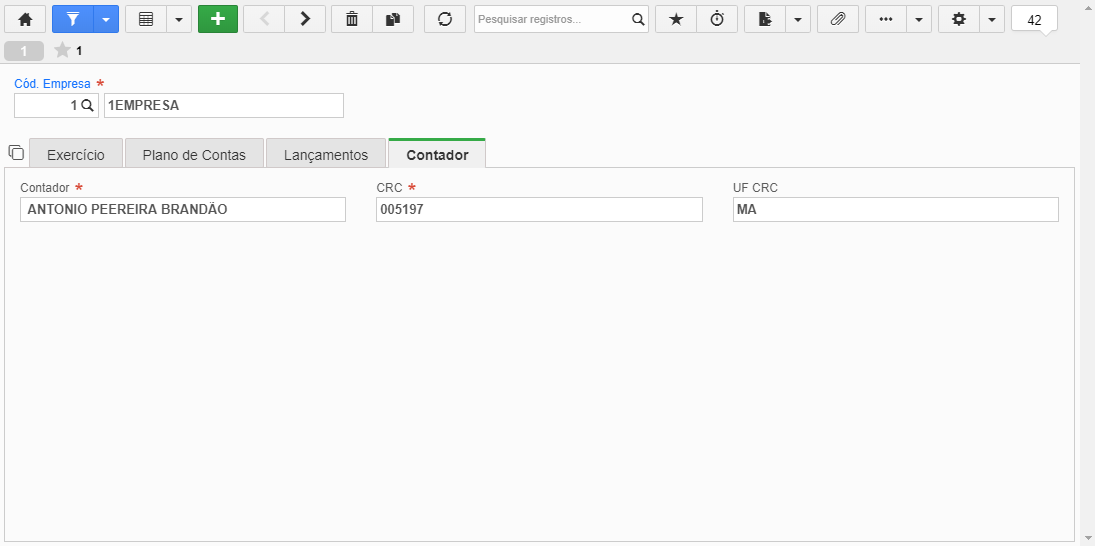This screenshot has width=1095, height=546.
Task: Mark record as favorite star button
Action: coord(676,19)
